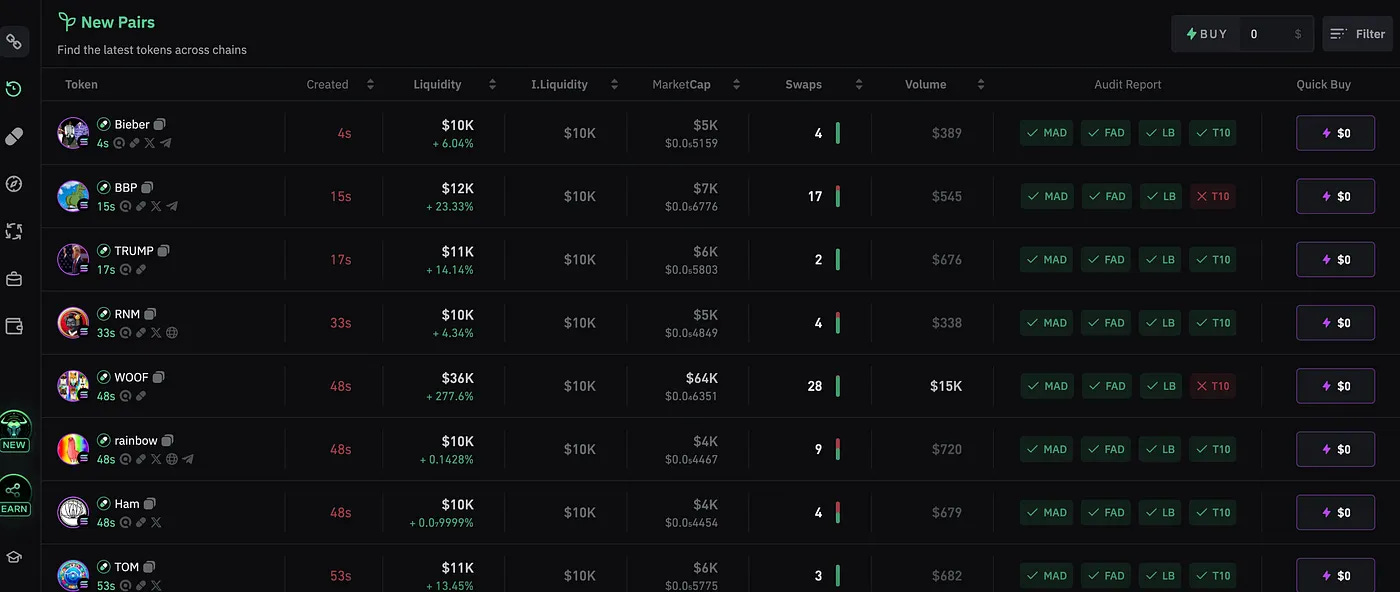This screenshot has height=592, width=1400.
Task: Sort the Liquidity column using its sort arrows
Action: coord(492,84)
